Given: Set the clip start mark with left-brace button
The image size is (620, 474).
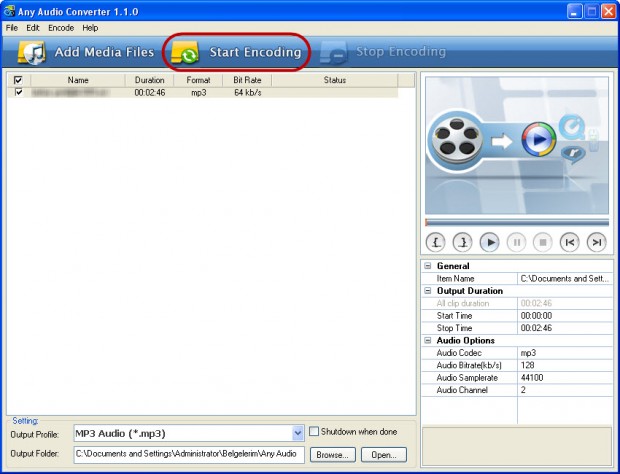Looking at the screenshot, I should click(435, 242).
